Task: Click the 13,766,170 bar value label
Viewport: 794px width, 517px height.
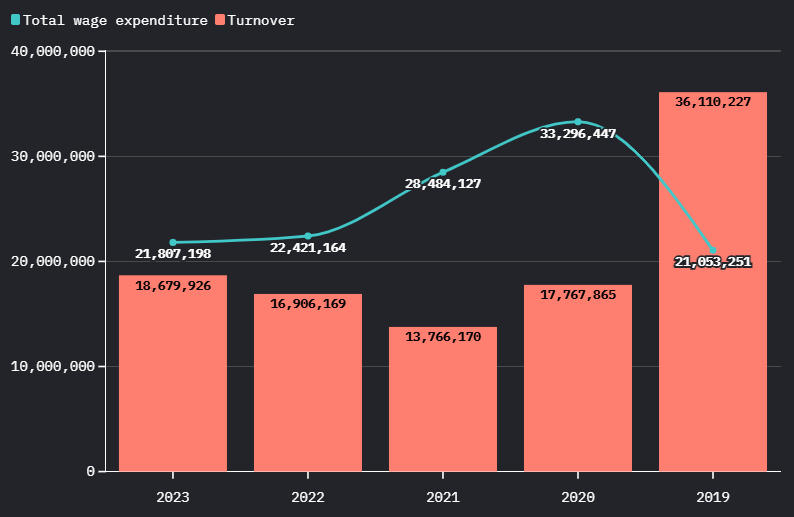Action: tap(443, 337)
